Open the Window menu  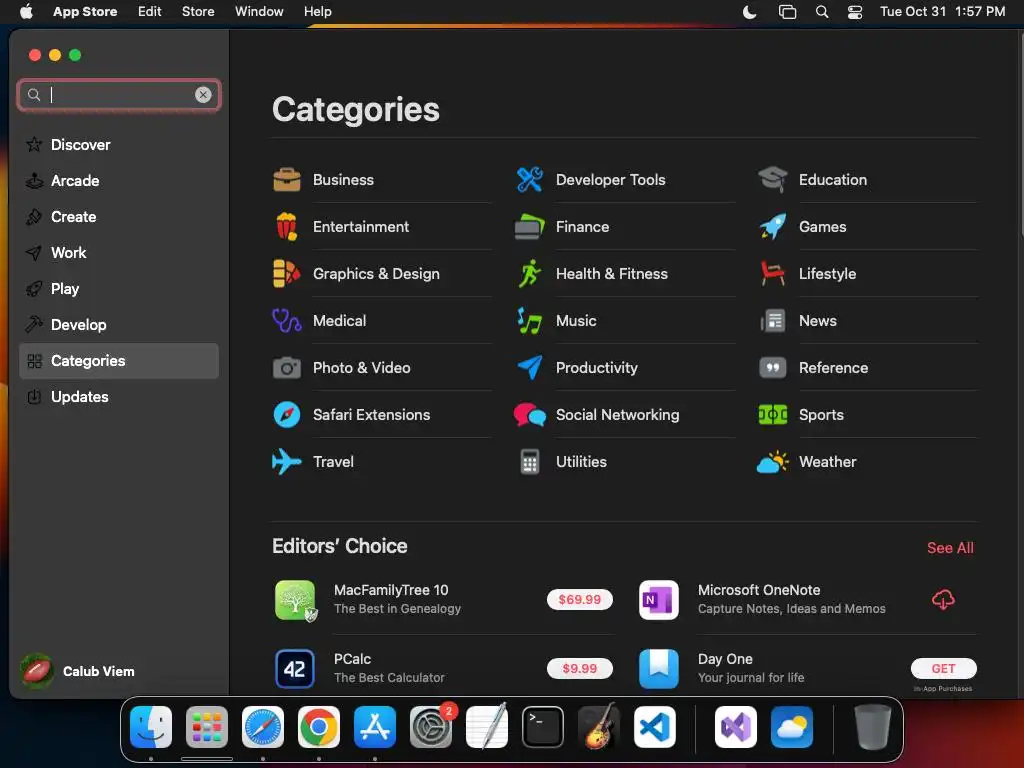(x=259, y=11)
